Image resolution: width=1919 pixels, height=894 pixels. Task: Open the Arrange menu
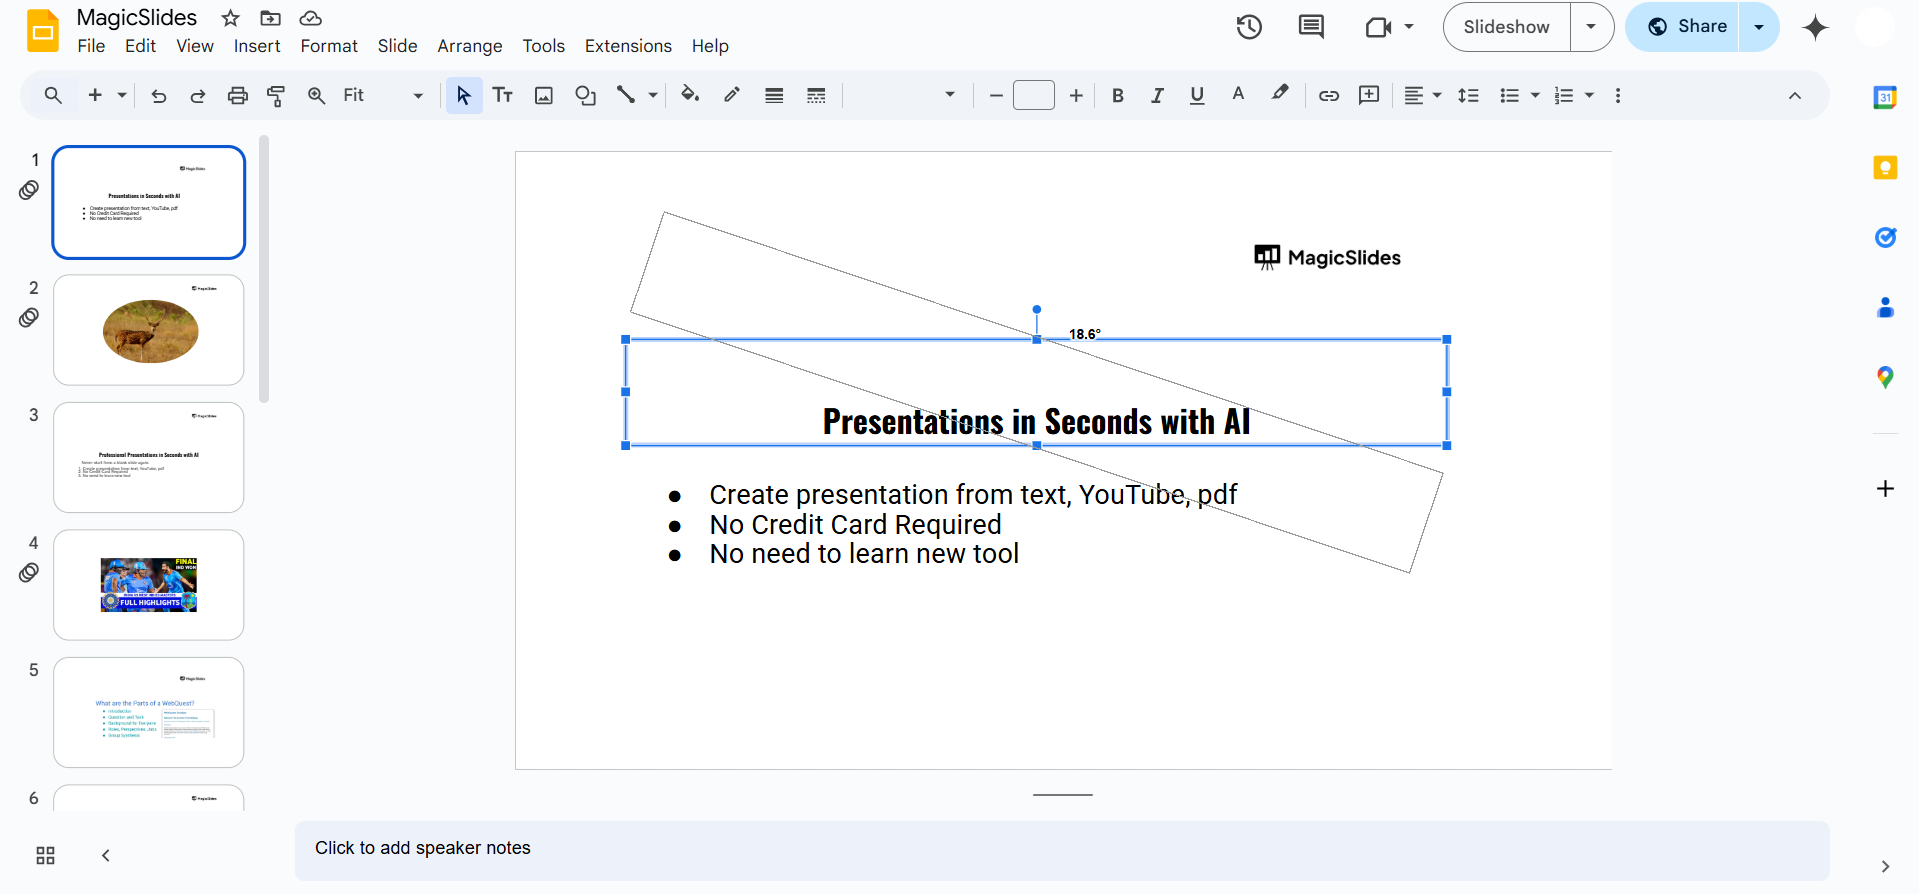[x=469, y=46]
